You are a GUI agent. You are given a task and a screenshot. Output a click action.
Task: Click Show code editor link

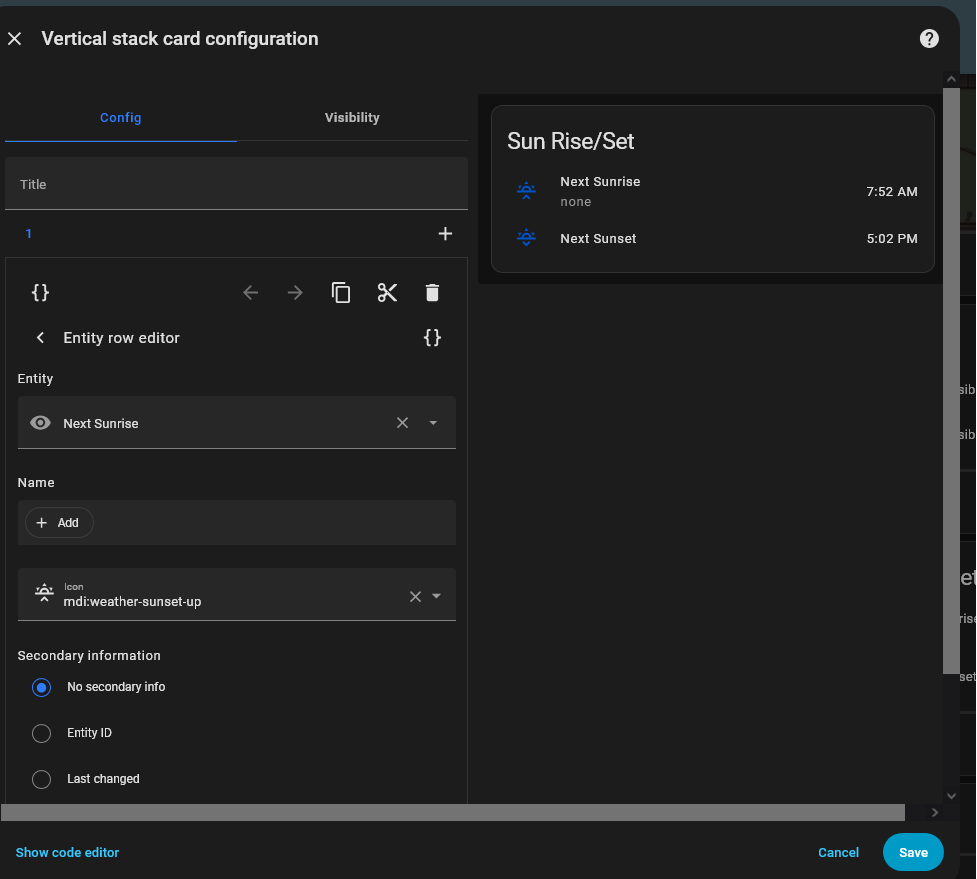click(x=67, y=853)
